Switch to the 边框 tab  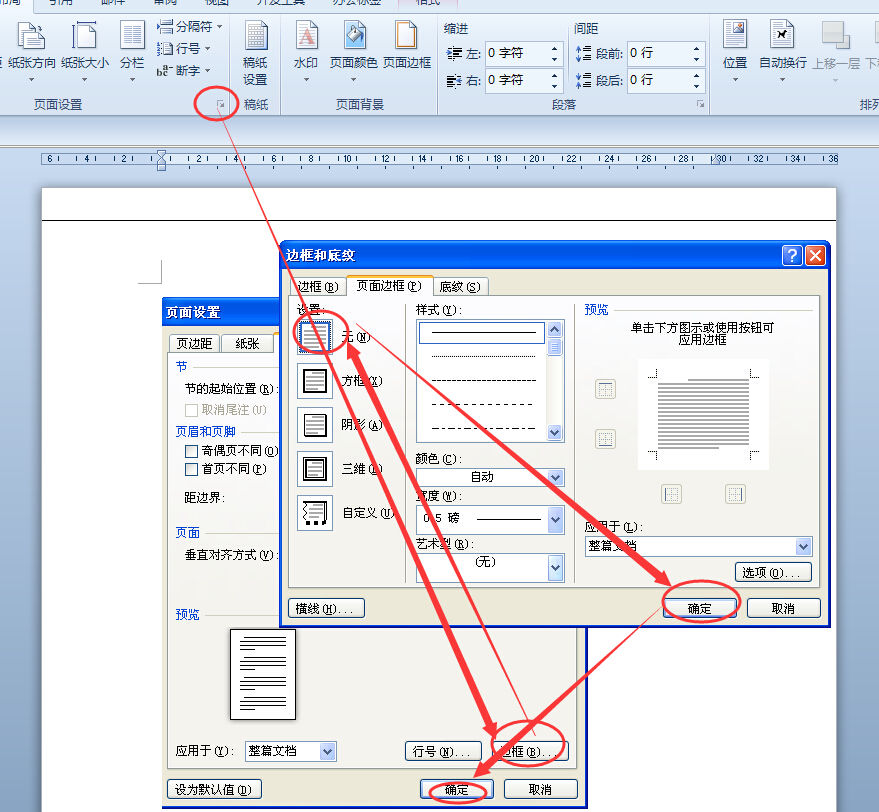tap(317, 287)
